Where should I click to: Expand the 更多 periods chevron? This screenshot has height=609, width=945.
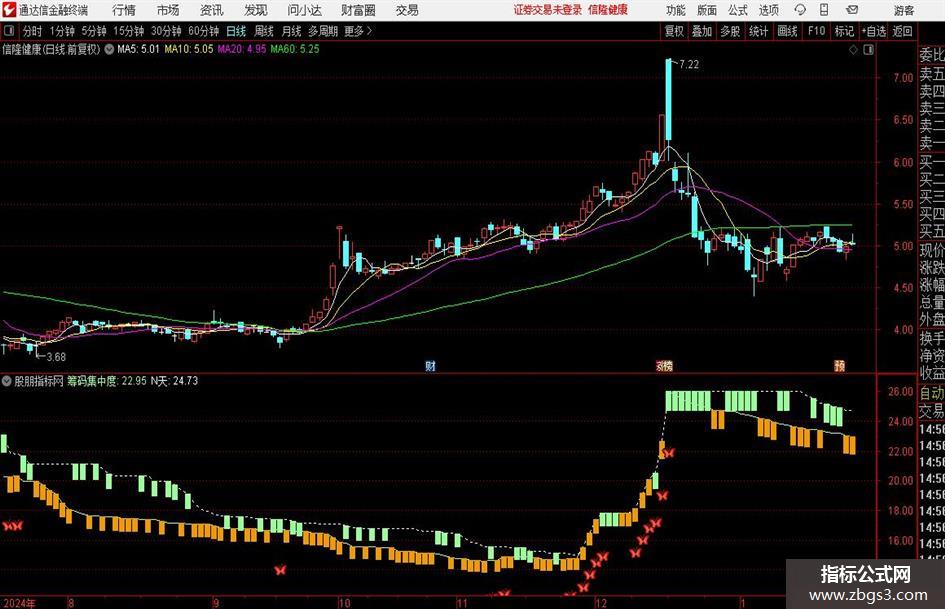[369, 31]
